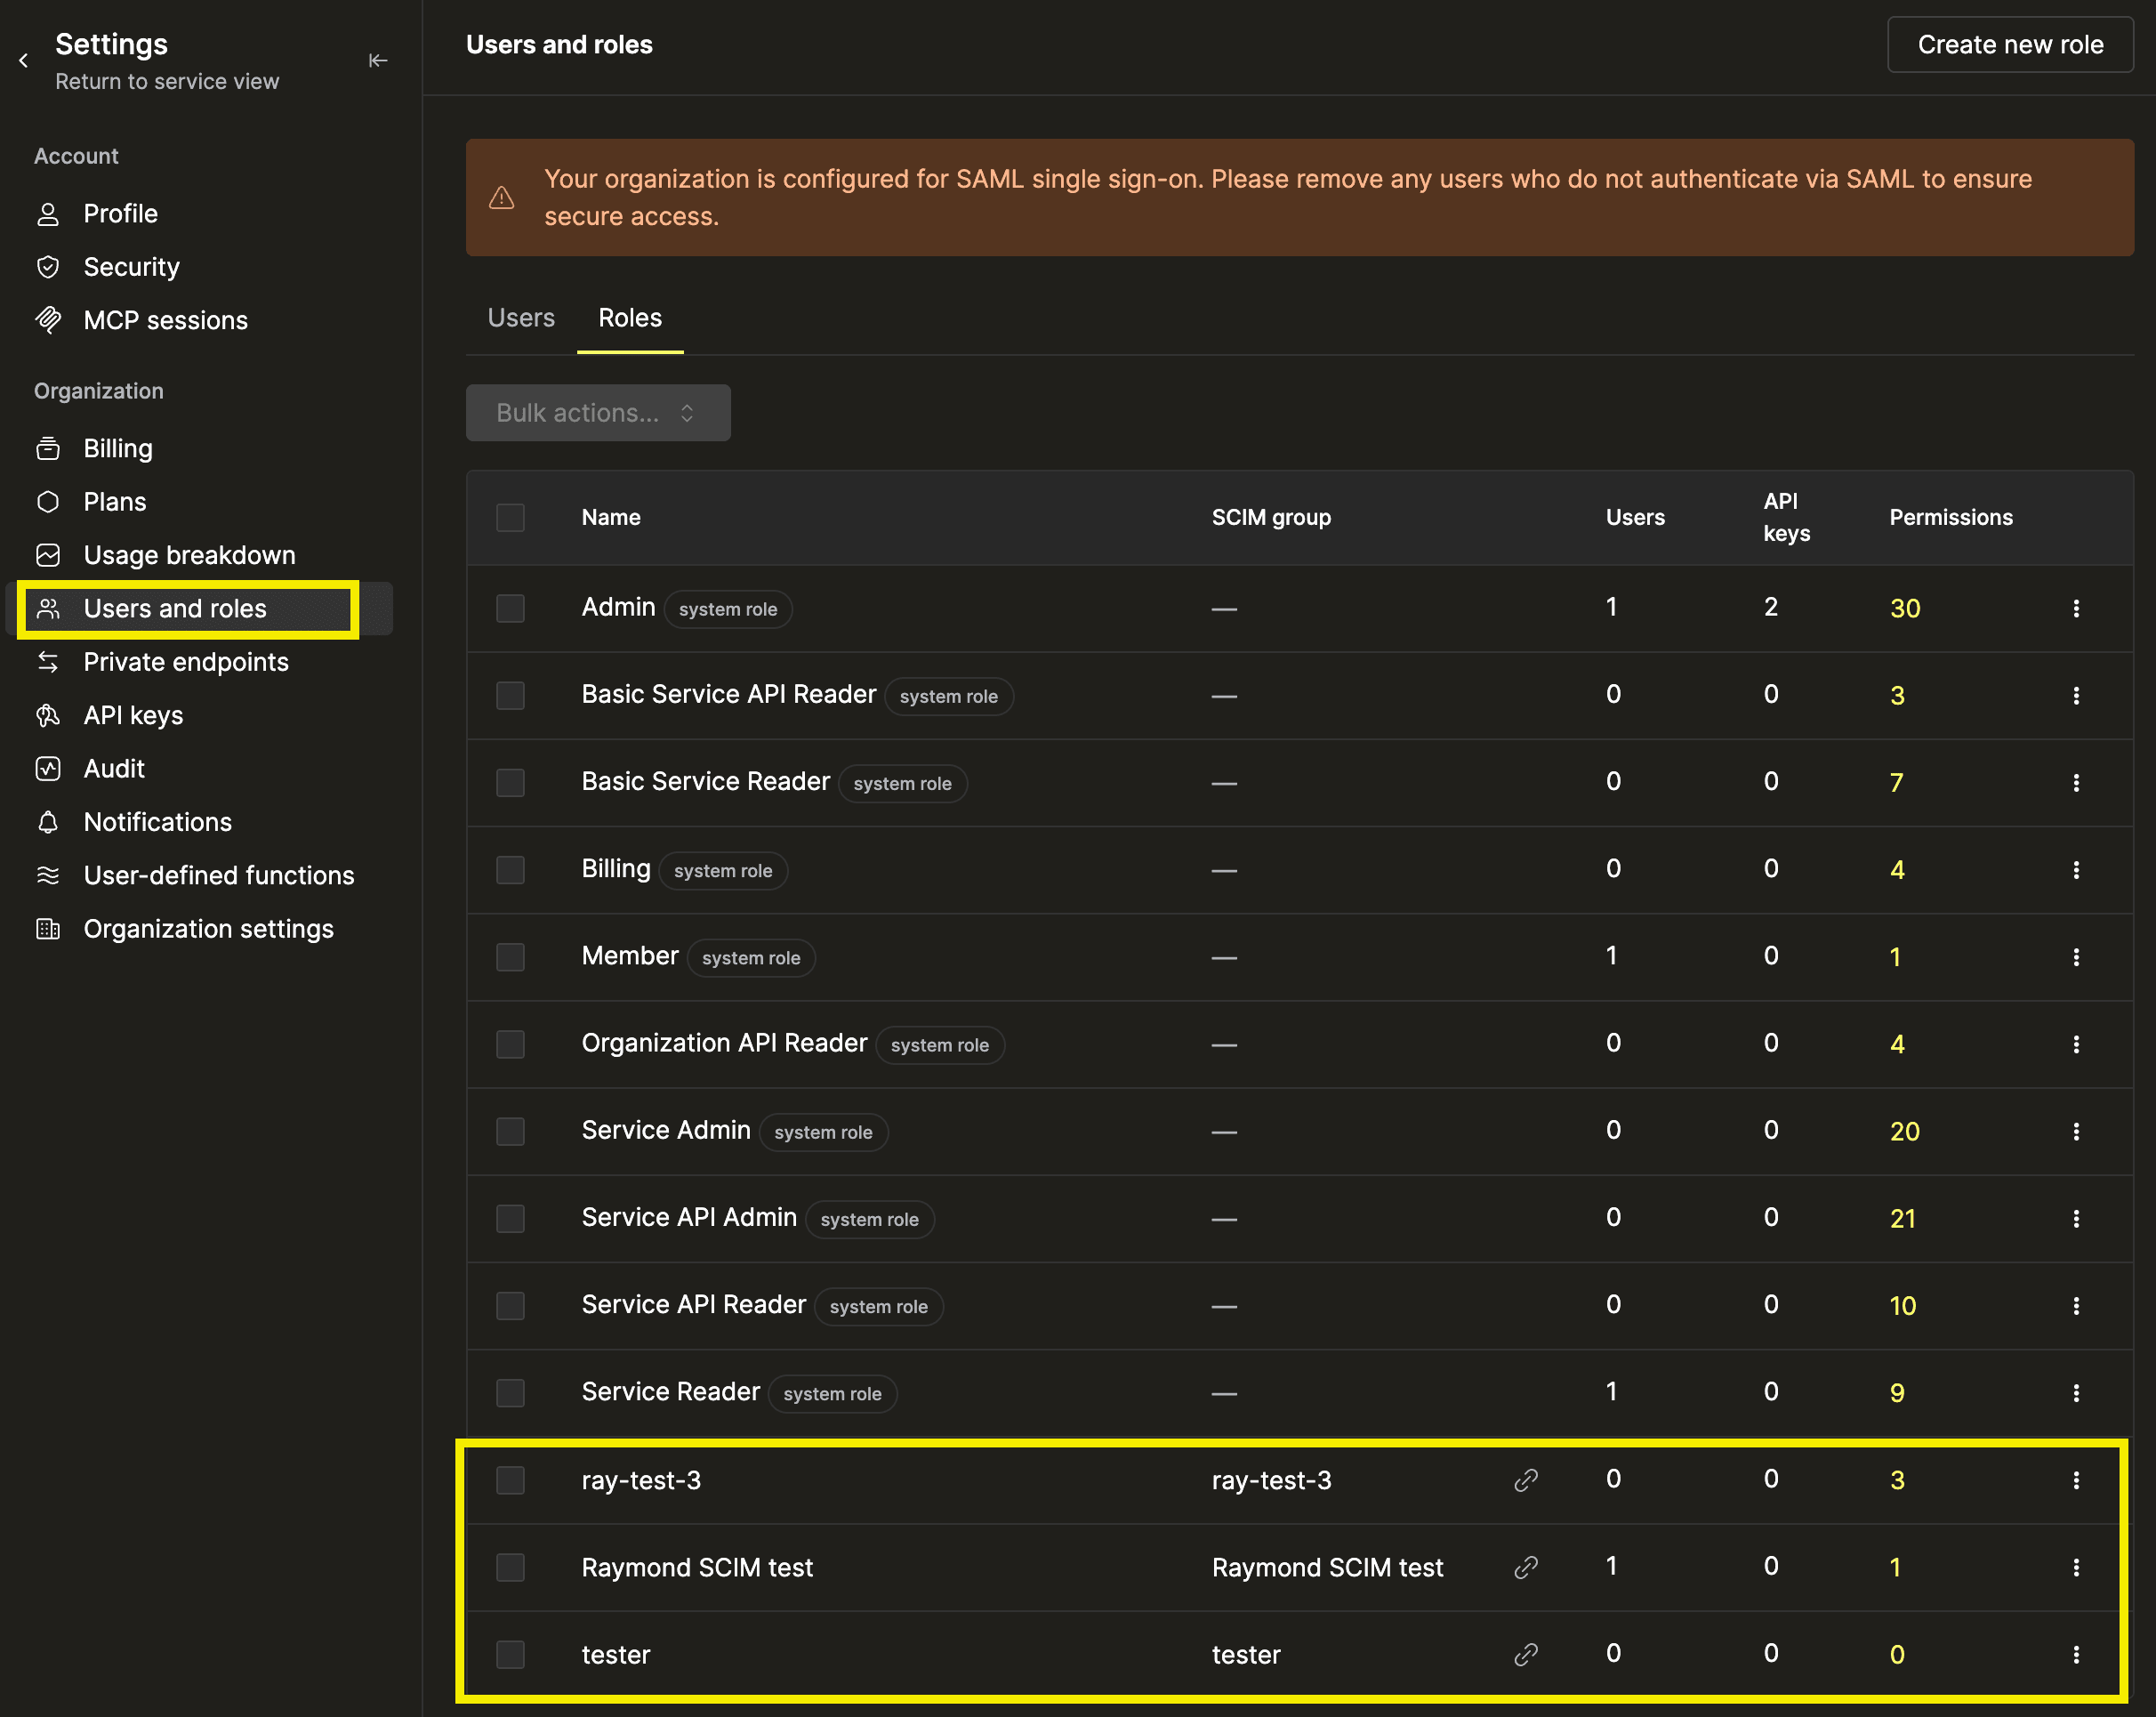Image resolution: width=2156 pixels, height=1717 pixels.
Task: Collapse the settings sidebar
Action: click(378, 61)
